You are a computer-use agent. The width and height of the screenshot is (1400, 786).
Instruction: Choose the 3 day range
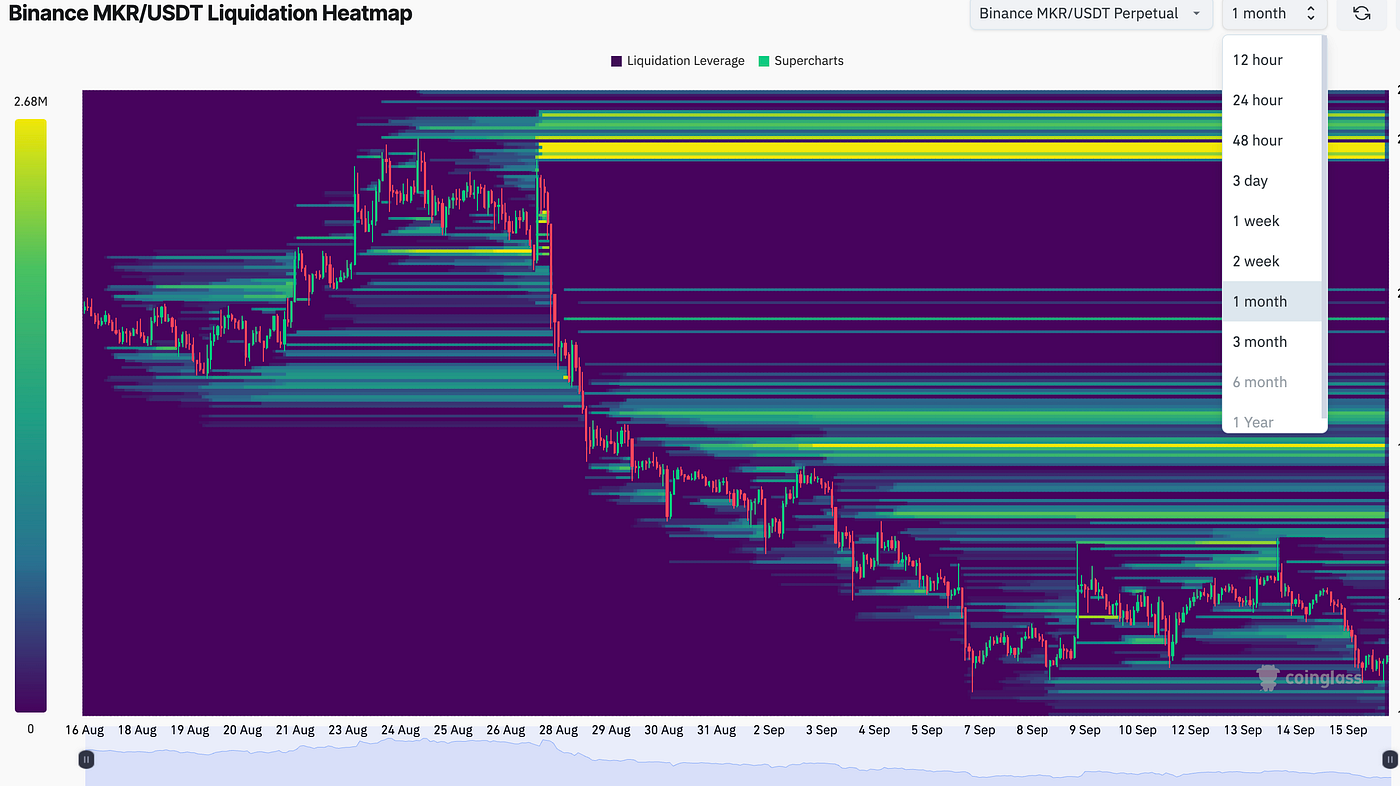(1272, 181)
